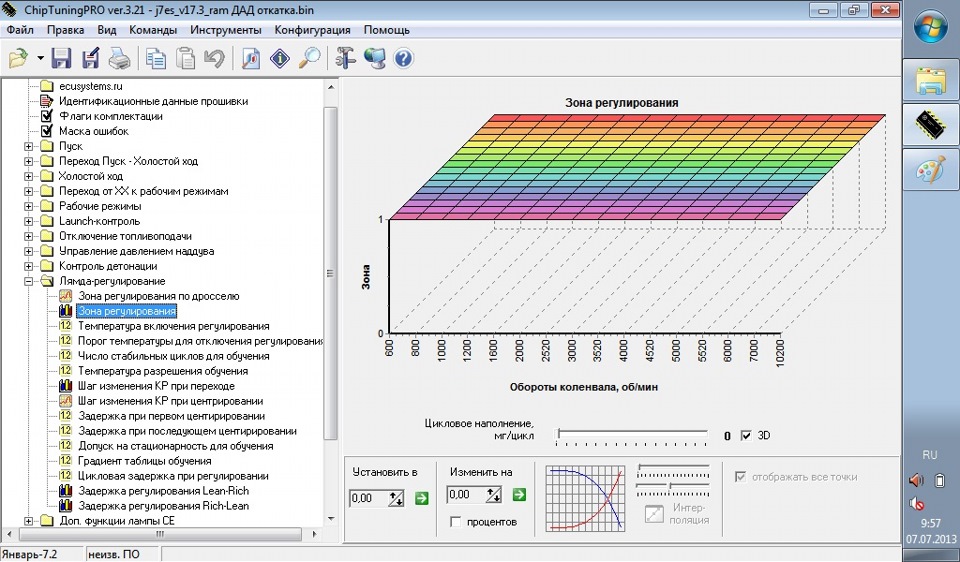Select 'Идентификационные данные прошивки' item

tap(154, 101)
